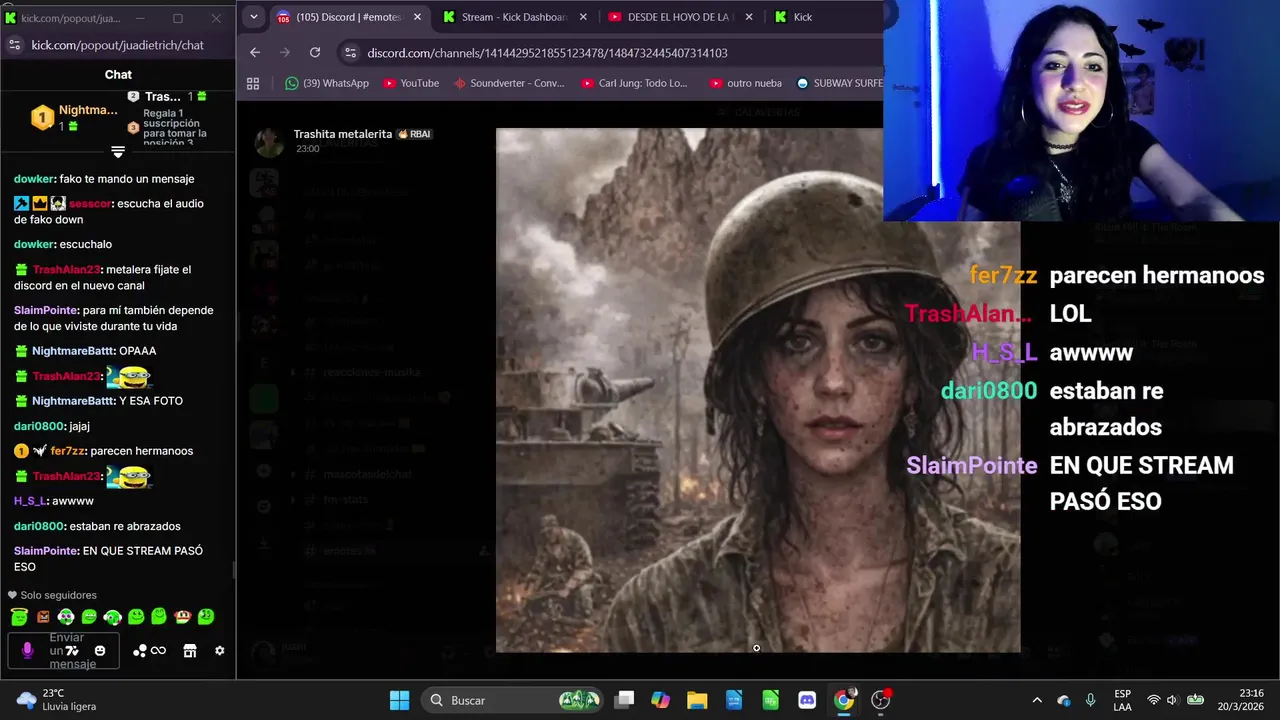Screen dimensions: 1280x720
Task: Click username SlaimPointe in EN QUE STREAM message
Action: [46, 551]
